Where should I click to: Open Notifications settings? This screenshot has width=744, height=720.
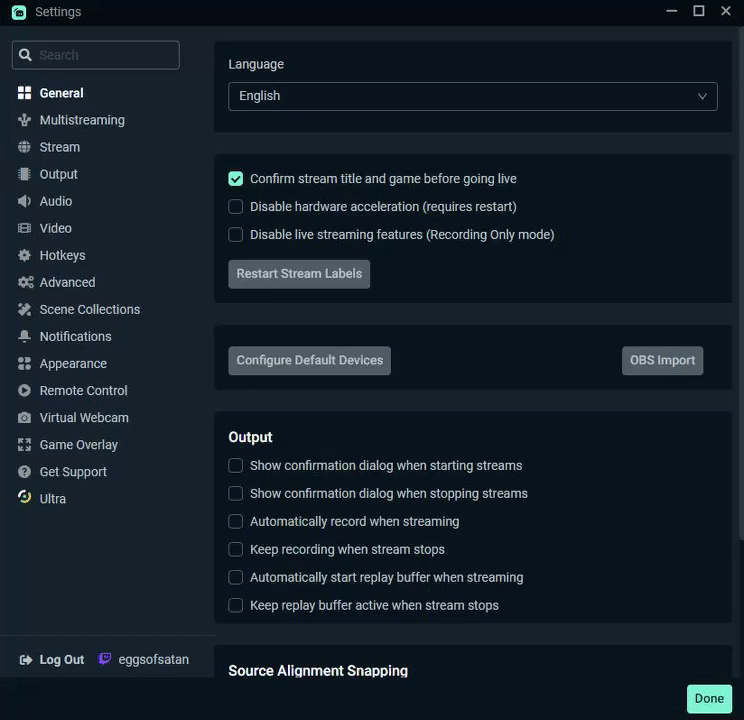tap(75, 337)
